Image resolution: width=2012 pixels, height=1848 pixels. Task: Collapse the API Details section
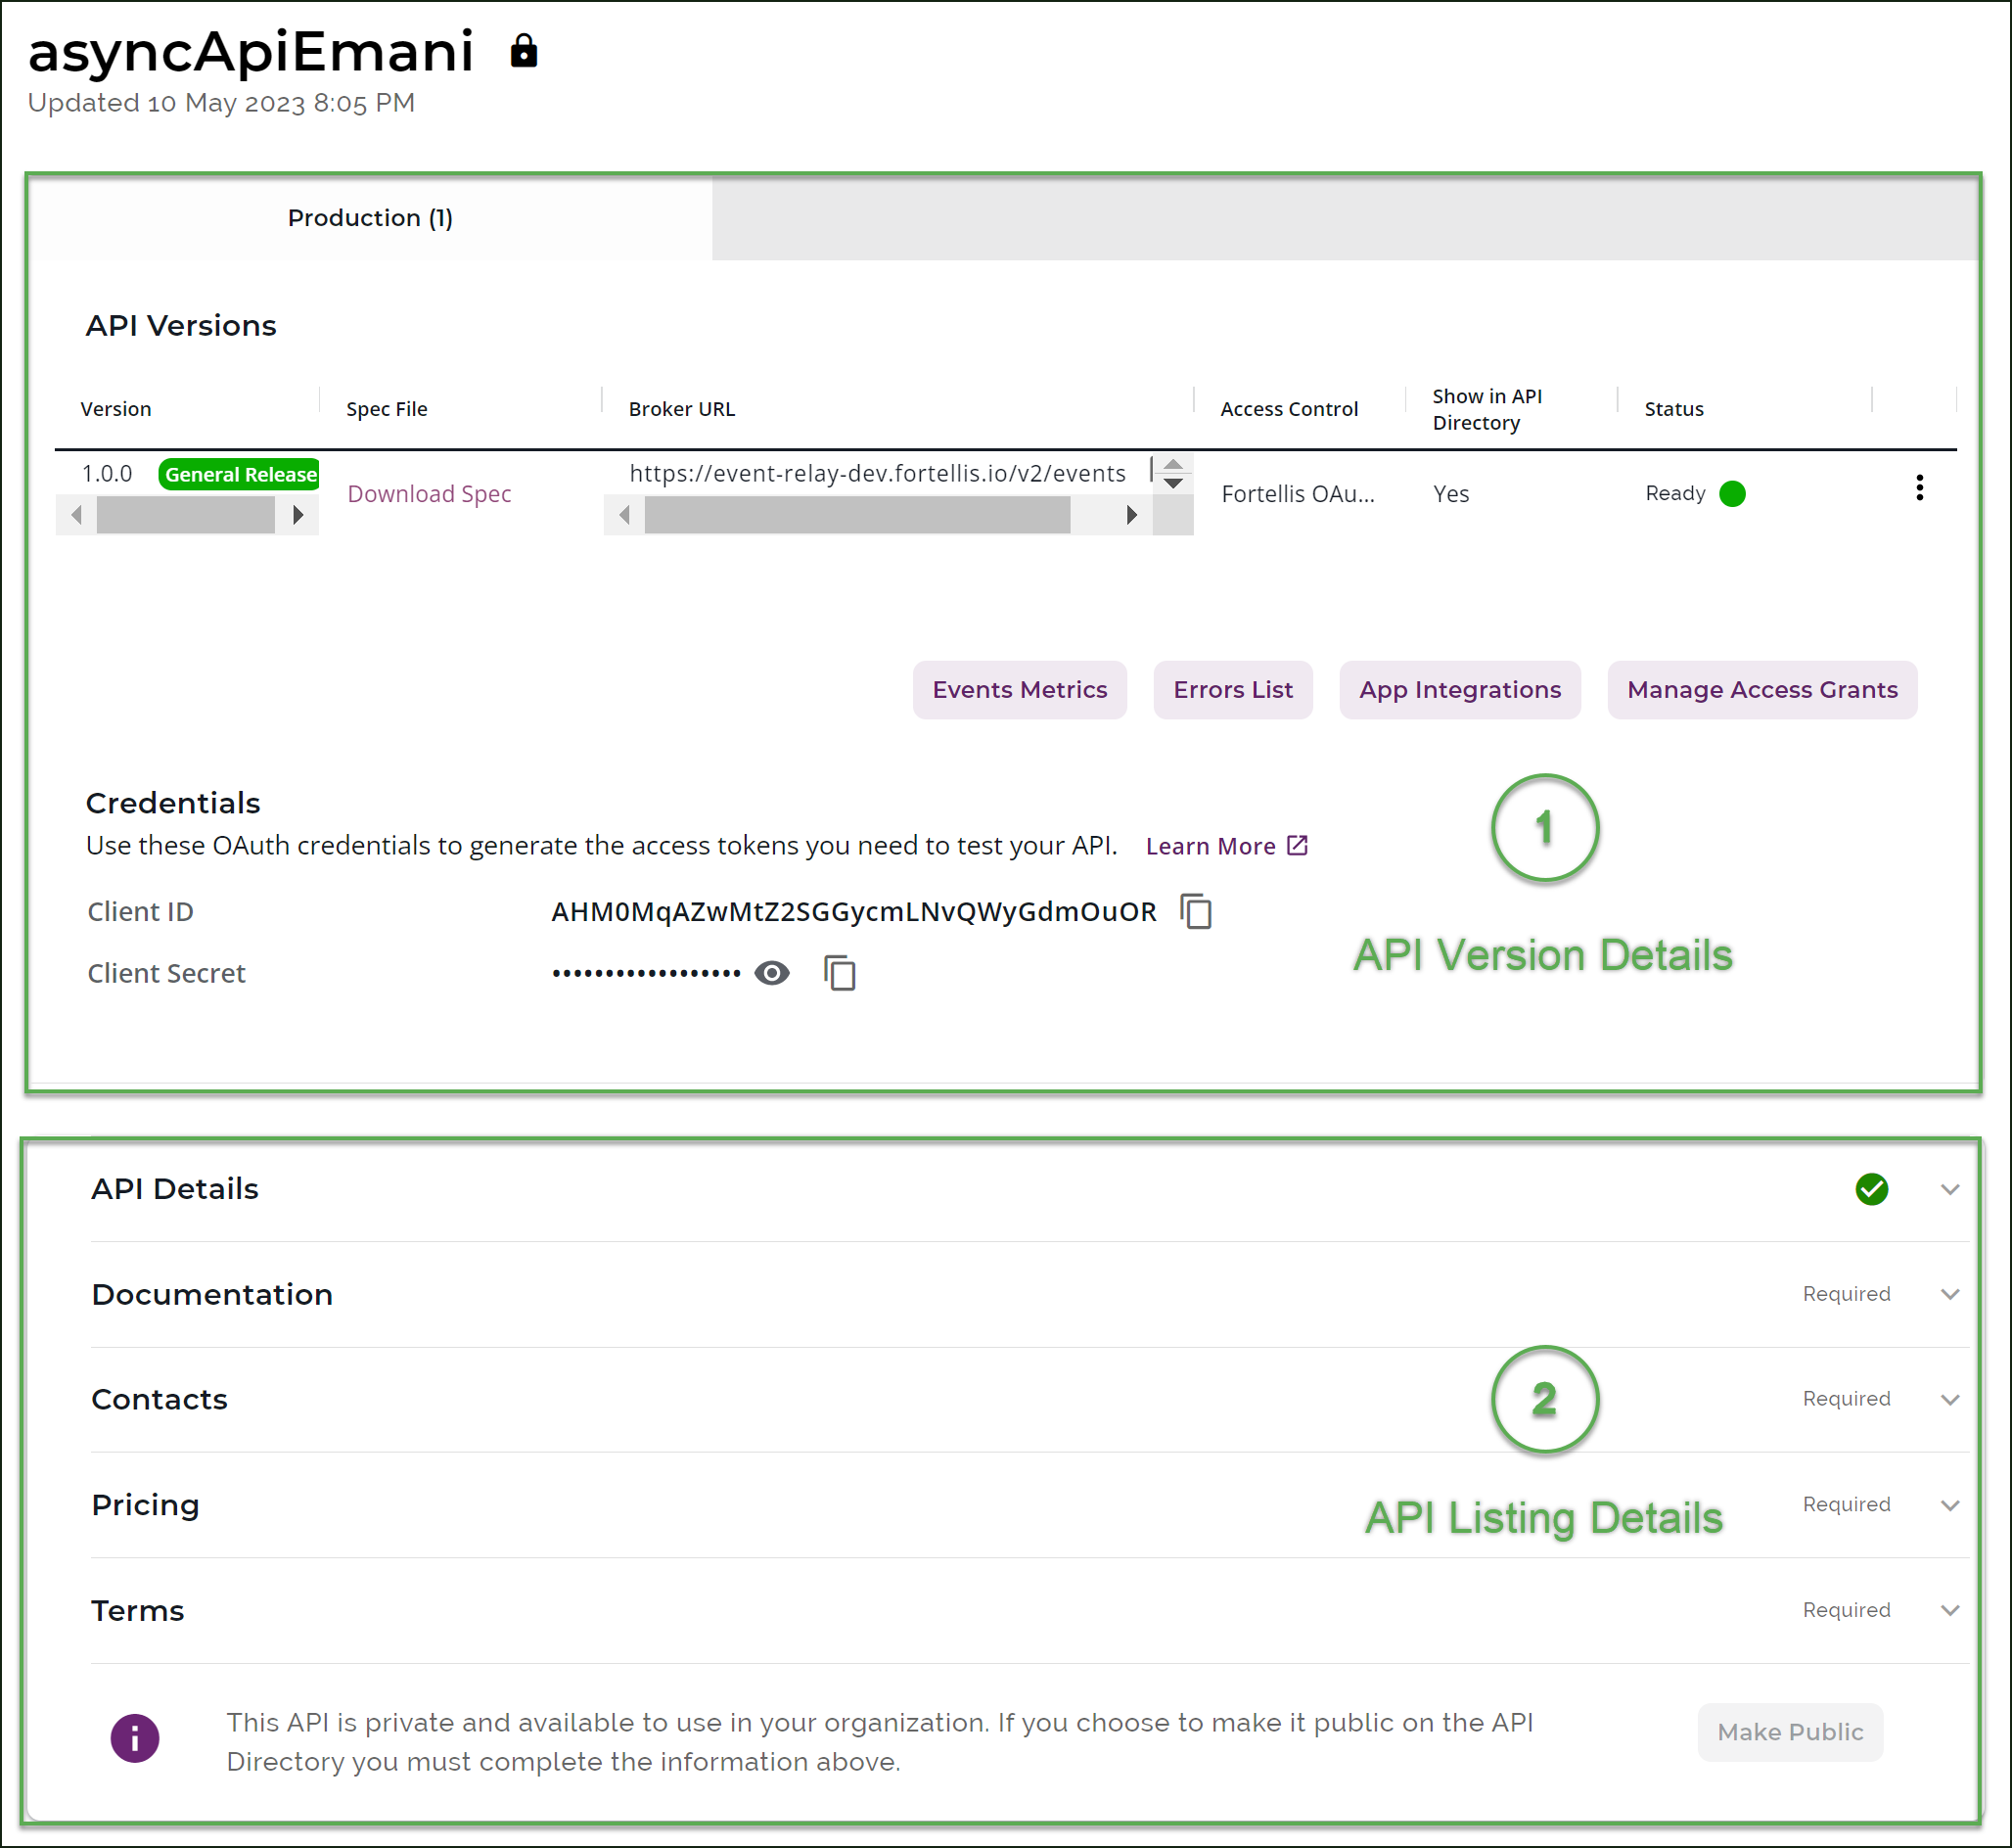[x=1949, y=1189]
